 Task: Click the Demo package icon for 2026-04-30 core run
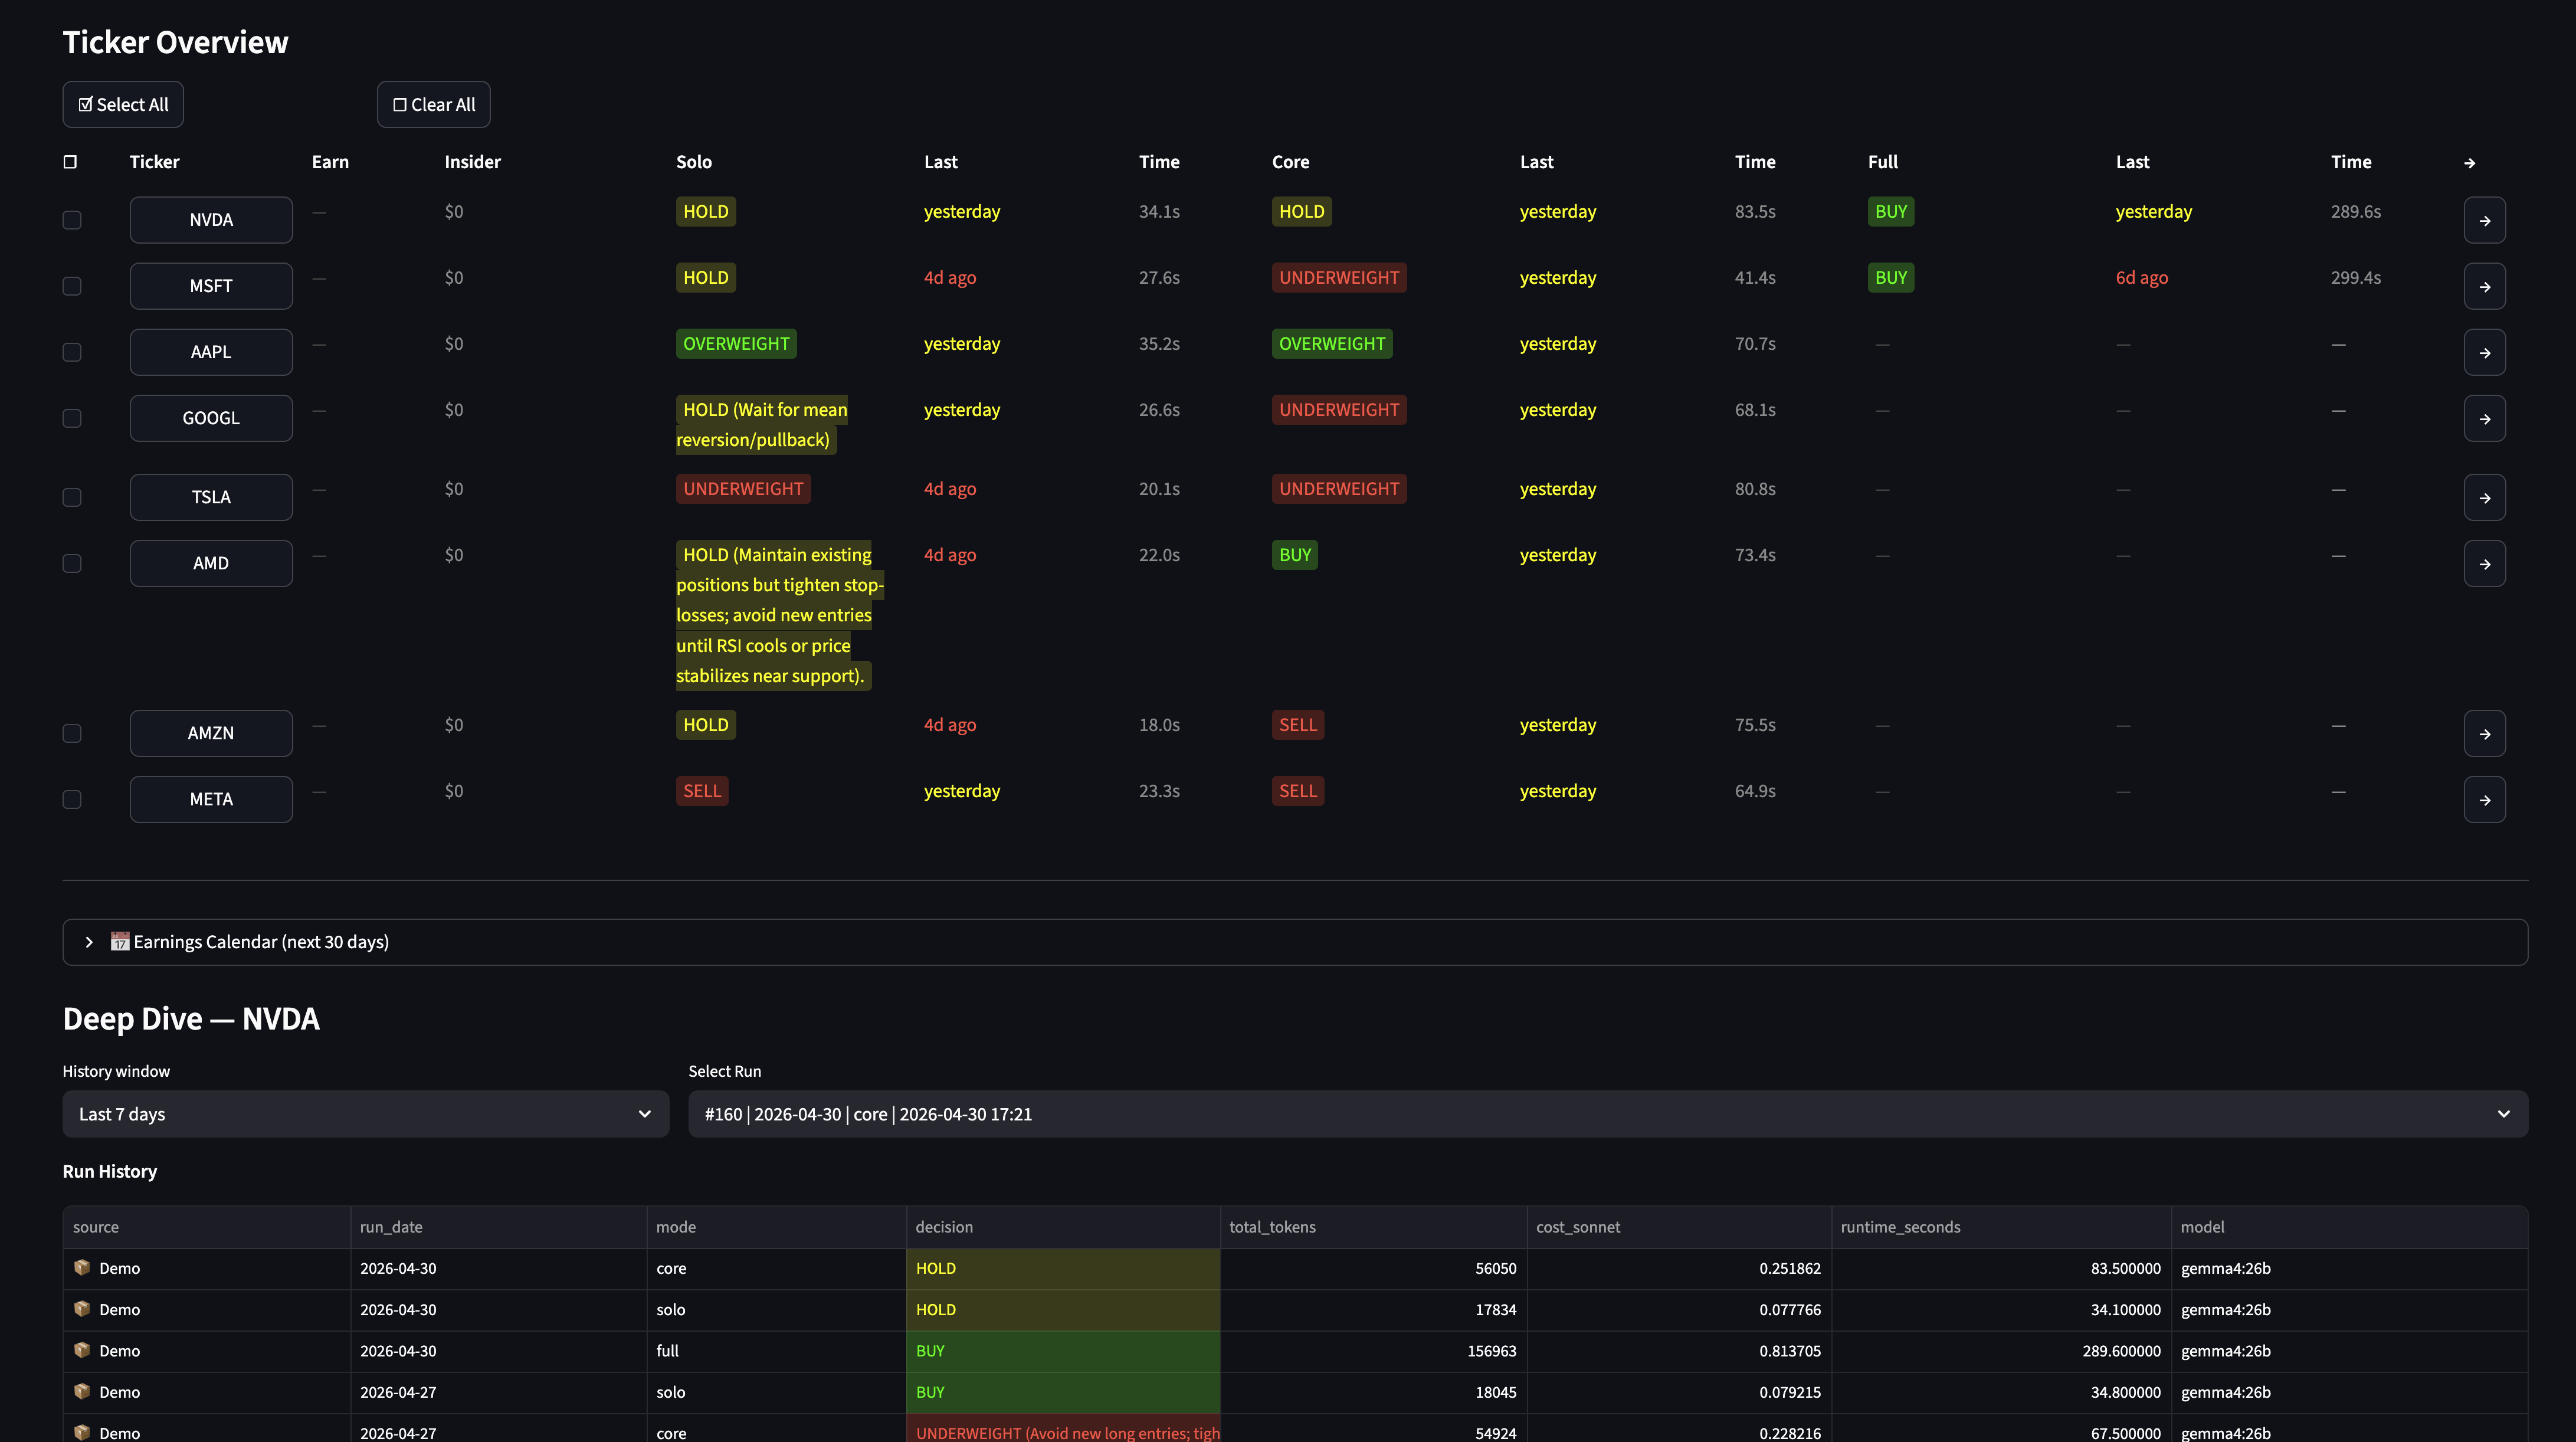(x=82, y=1267)
